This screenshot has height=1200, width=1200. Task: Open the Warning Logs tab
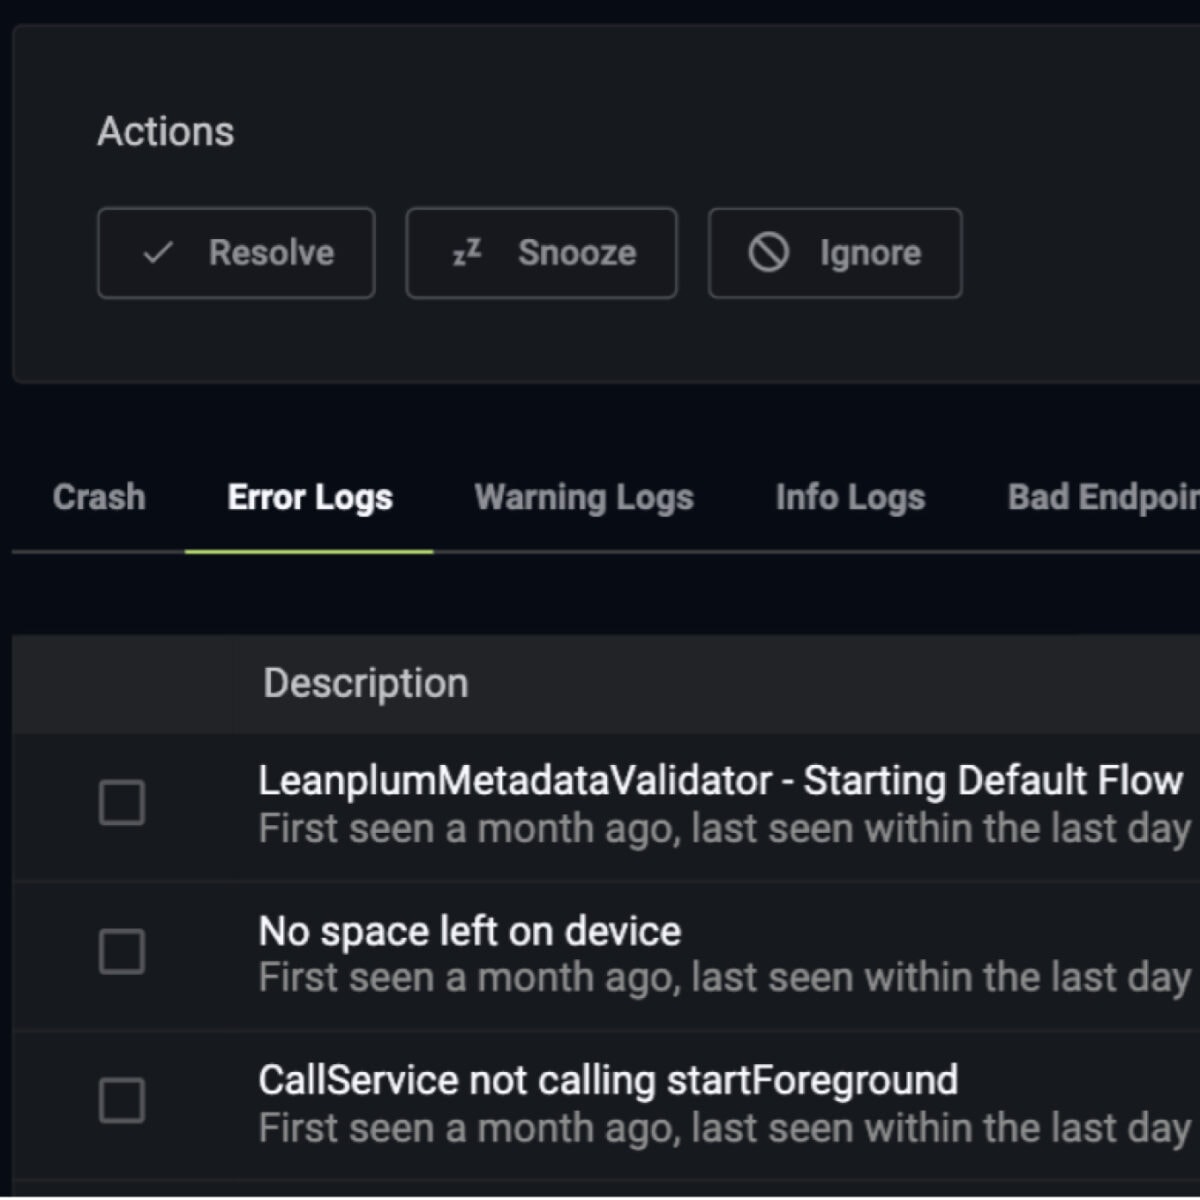point(584,497)
